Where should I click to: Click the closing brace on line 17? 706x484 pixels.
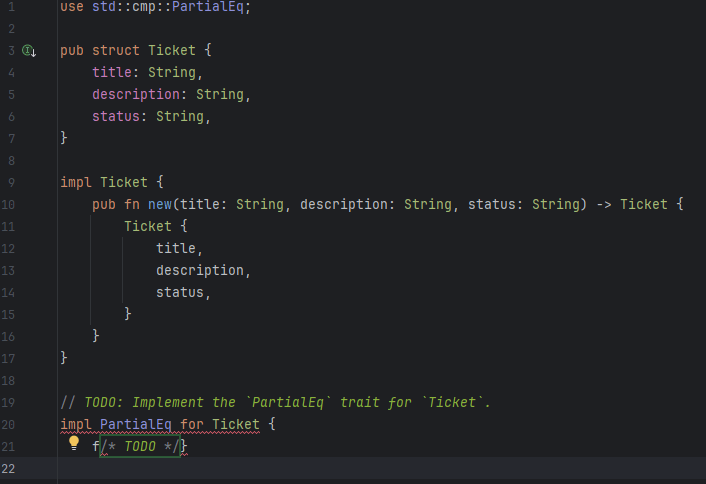(x=64, y=358)
